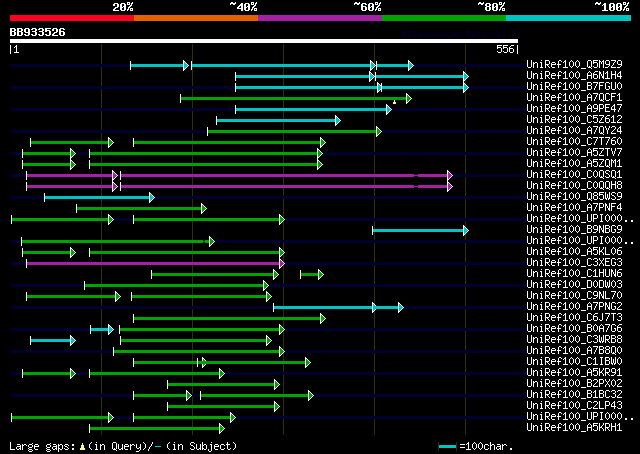Select the query name BB933526
The image size is (640, 454).
[x=38, y=32]
